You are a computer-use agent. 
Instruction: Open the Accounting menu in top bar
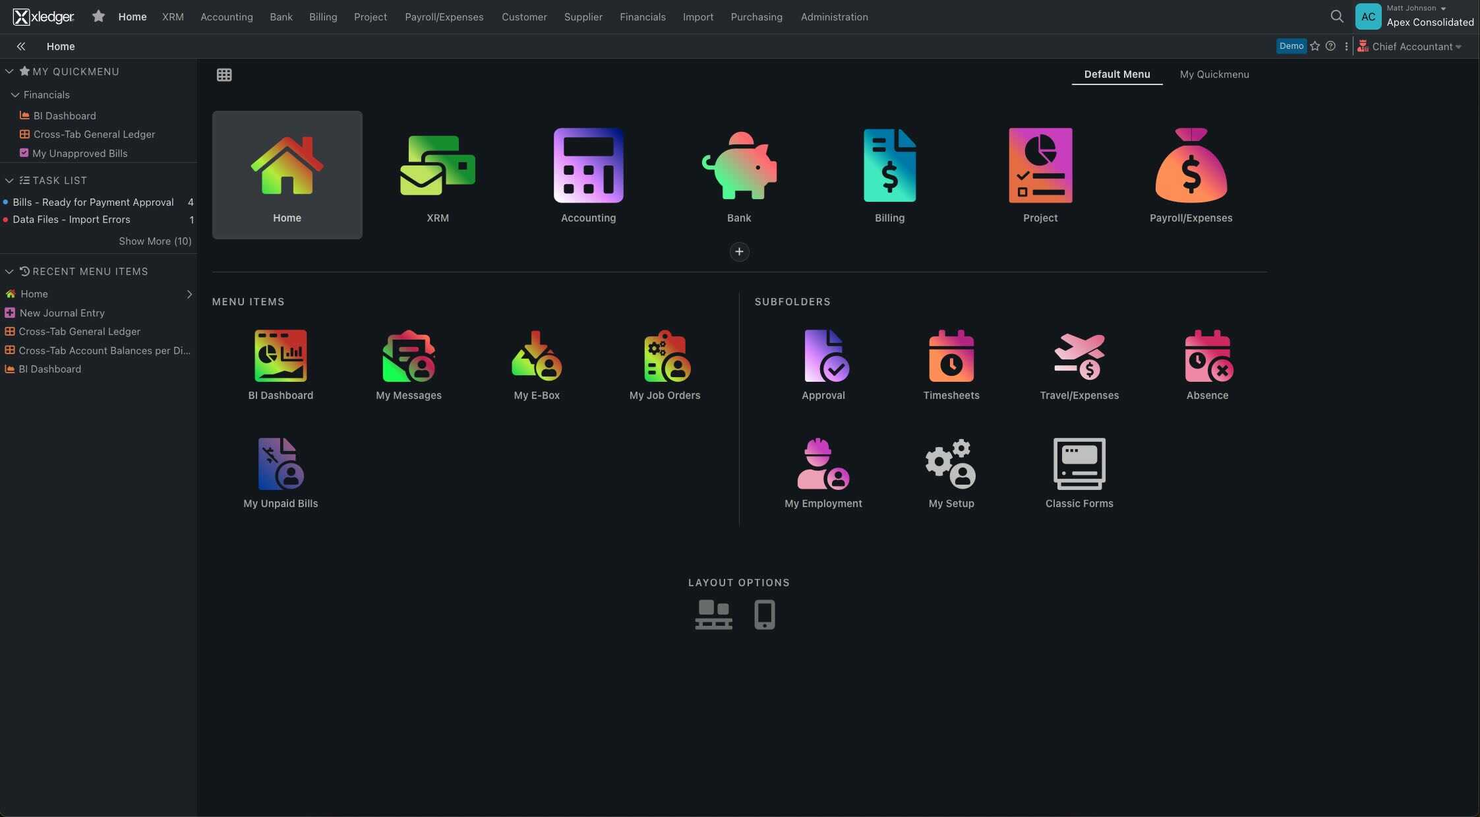[226, 17]
